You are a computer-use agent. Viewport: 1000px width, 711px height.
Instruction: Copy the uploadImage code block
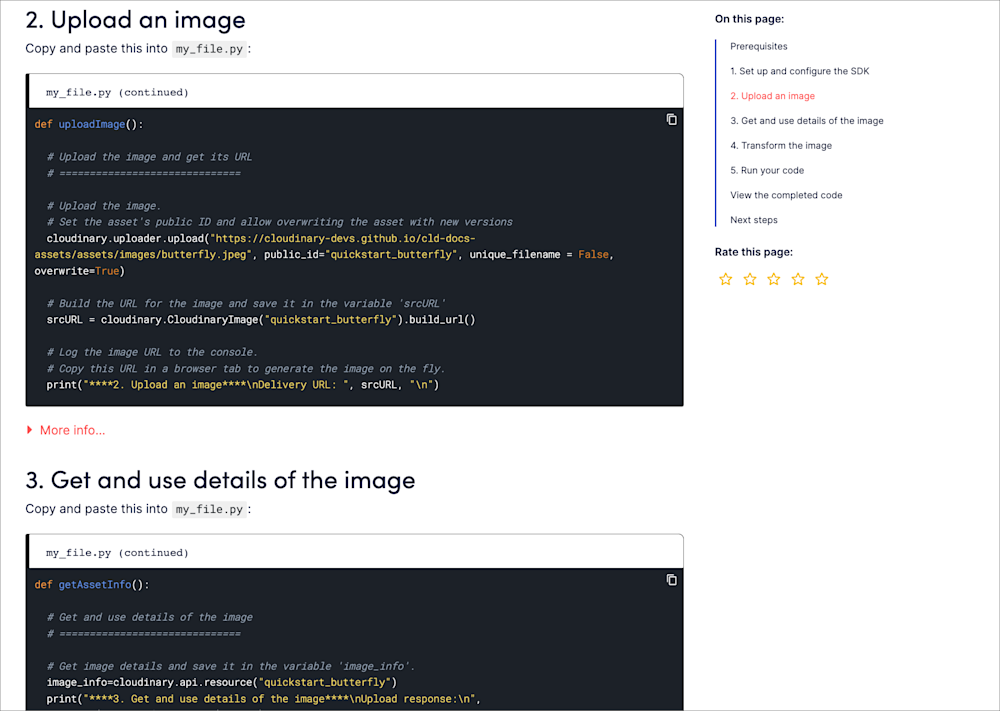click(x=672, y=119)
